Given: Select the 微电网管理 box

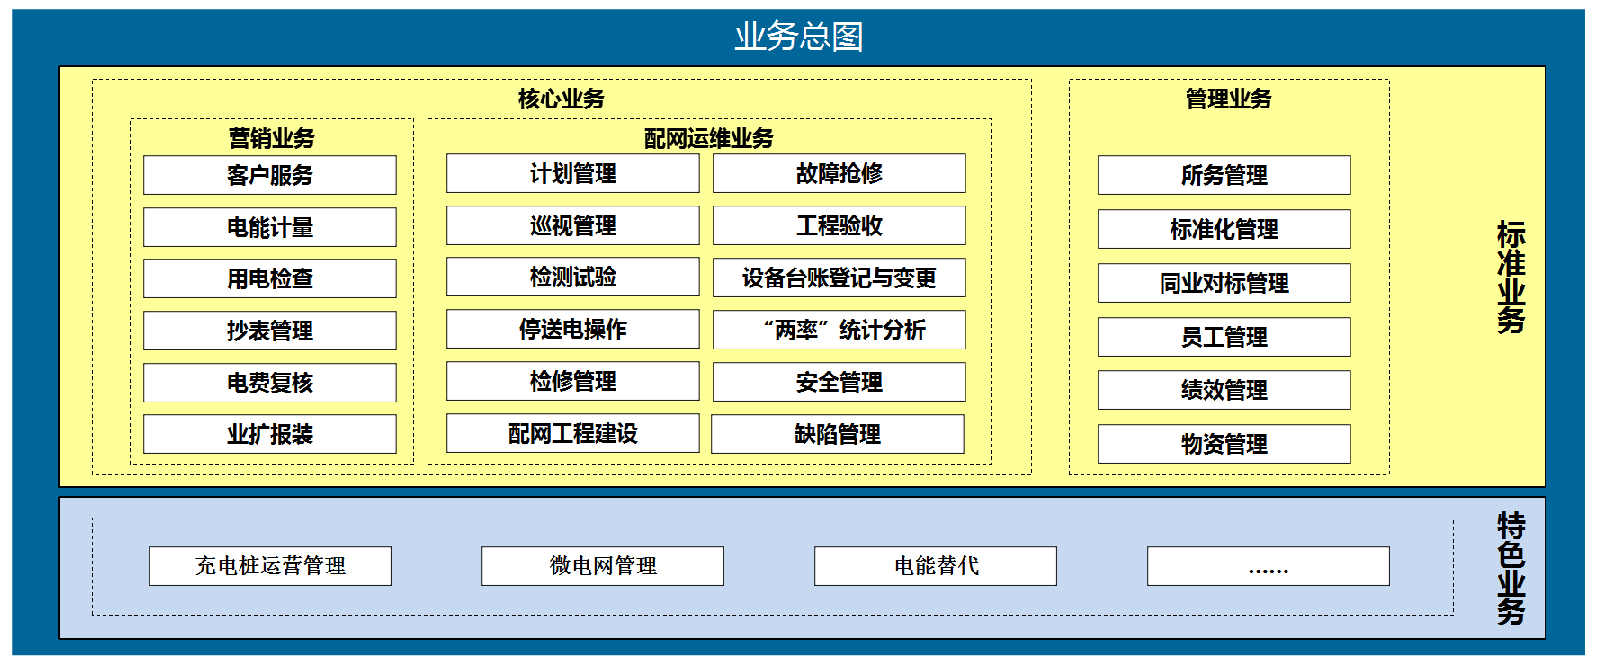Looking at the screenshot, I should click(x=602, y=566).
